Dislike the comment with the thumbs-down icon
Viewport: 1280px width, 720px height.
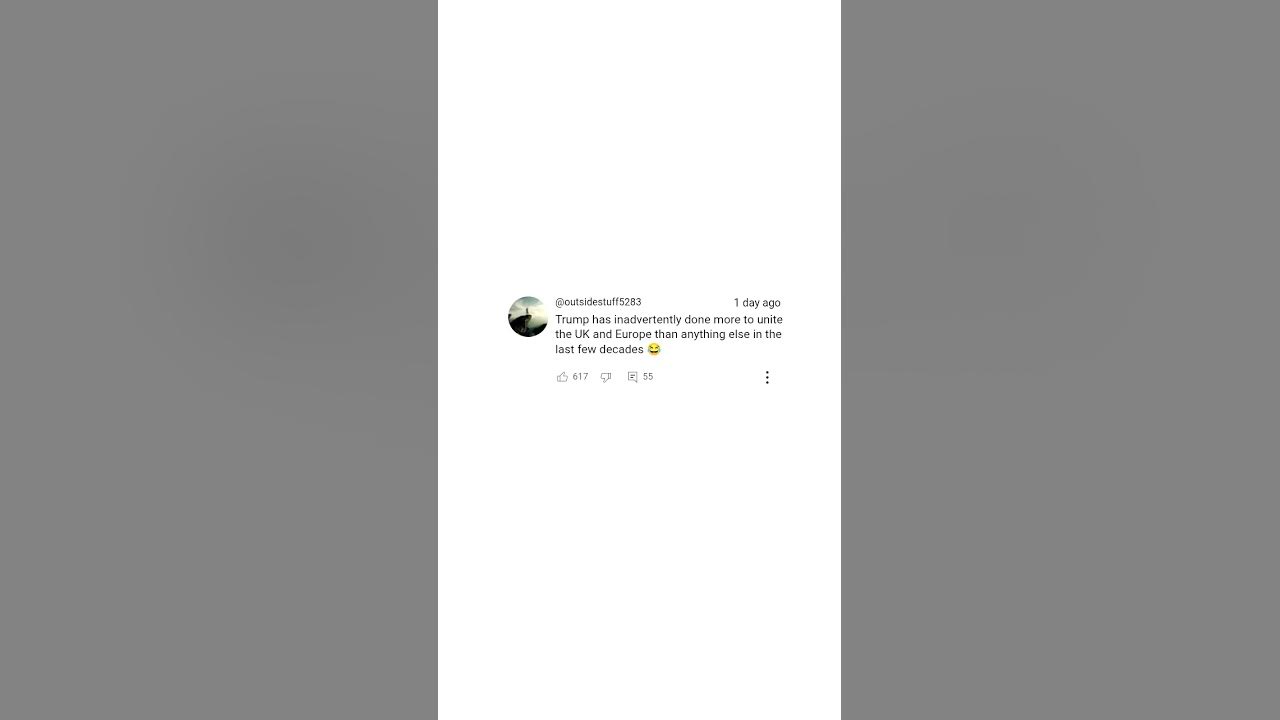(x=606, y=377)
